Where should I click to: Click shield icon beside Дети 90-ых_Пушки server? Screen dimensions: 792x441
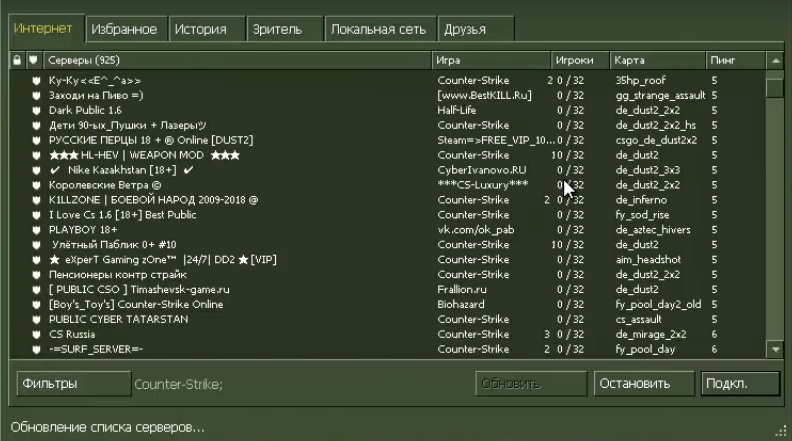coord(36,125)
